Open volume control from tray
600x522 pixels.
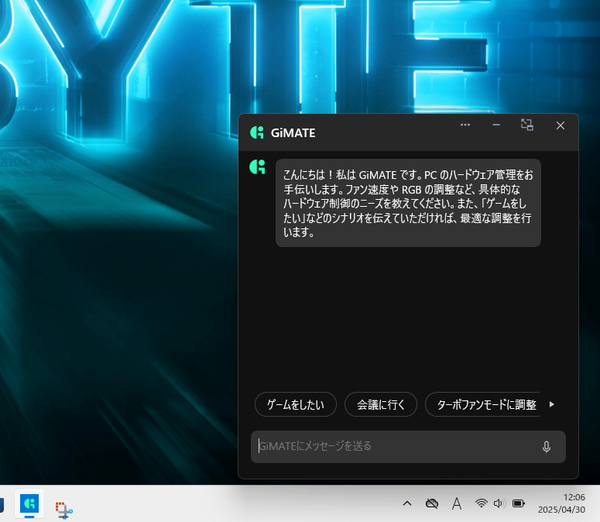pyautogui.click(x=499, y=504)
